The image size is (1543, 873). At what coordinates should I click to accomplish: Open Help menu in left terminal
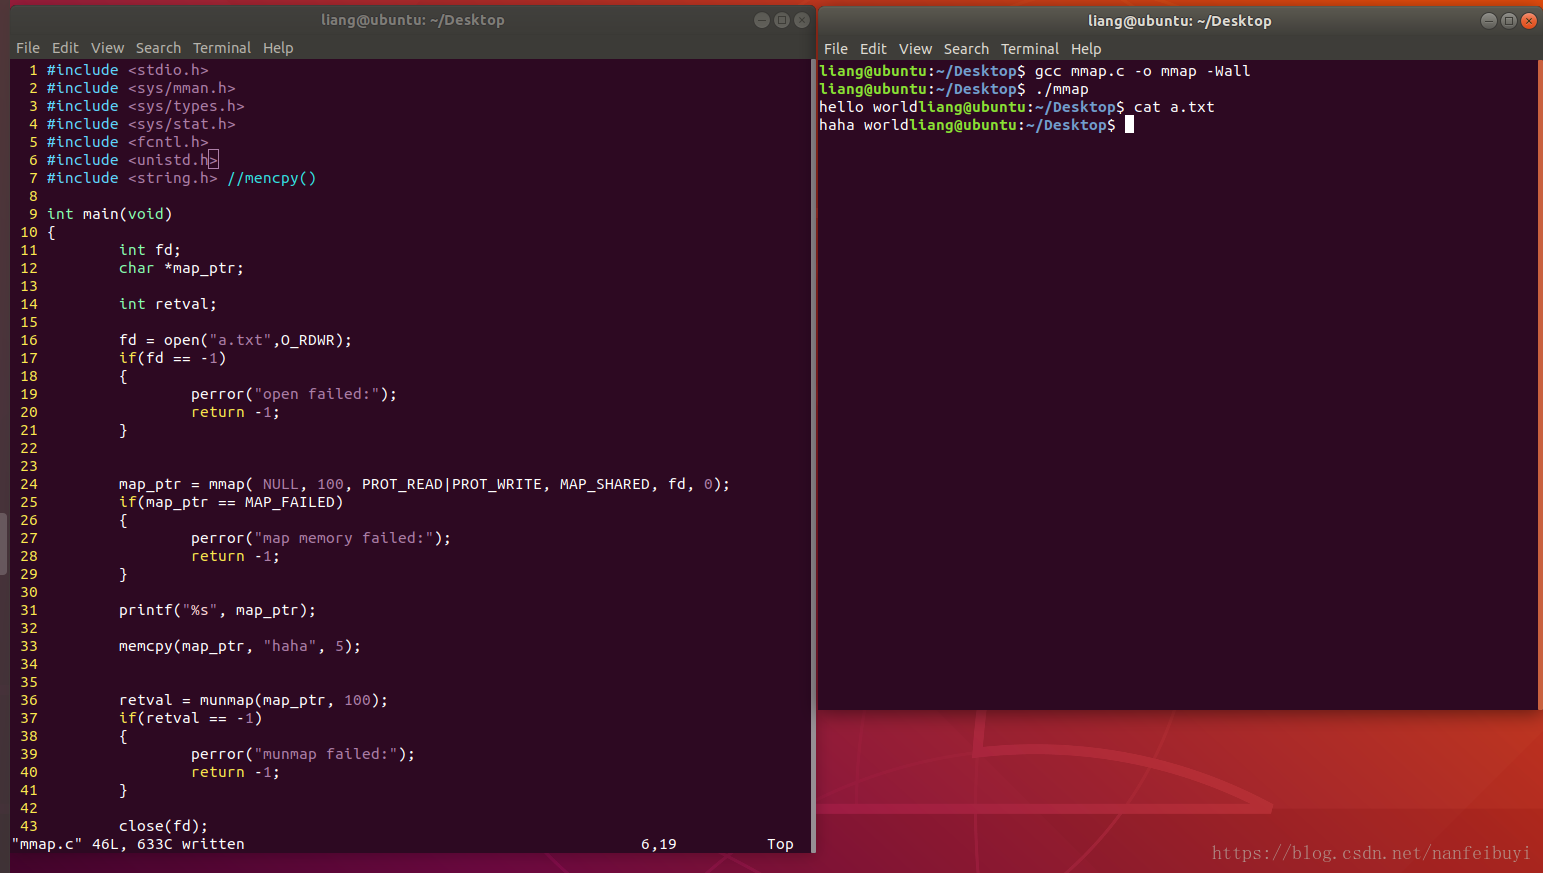pyautogui.click(x=278, y=48)
